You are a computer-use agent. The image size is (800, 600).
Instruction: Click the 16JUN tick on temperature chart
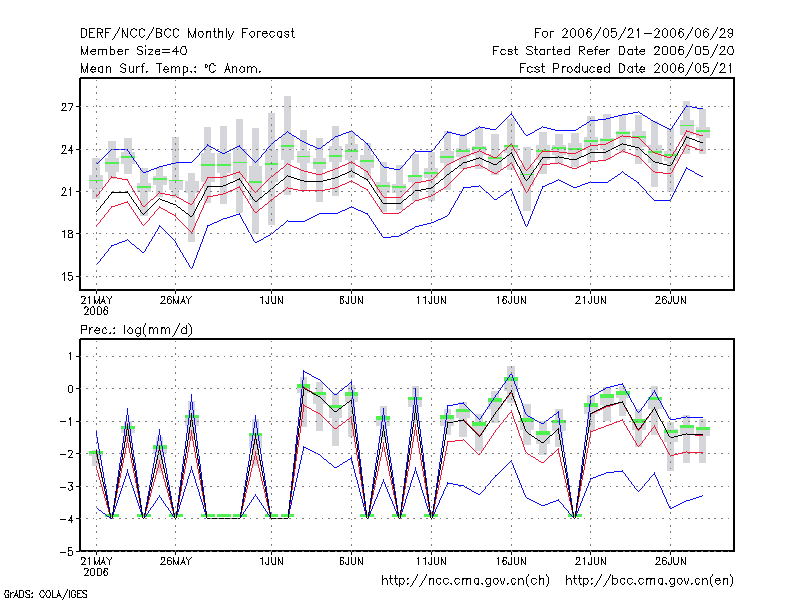coord(511,300)
